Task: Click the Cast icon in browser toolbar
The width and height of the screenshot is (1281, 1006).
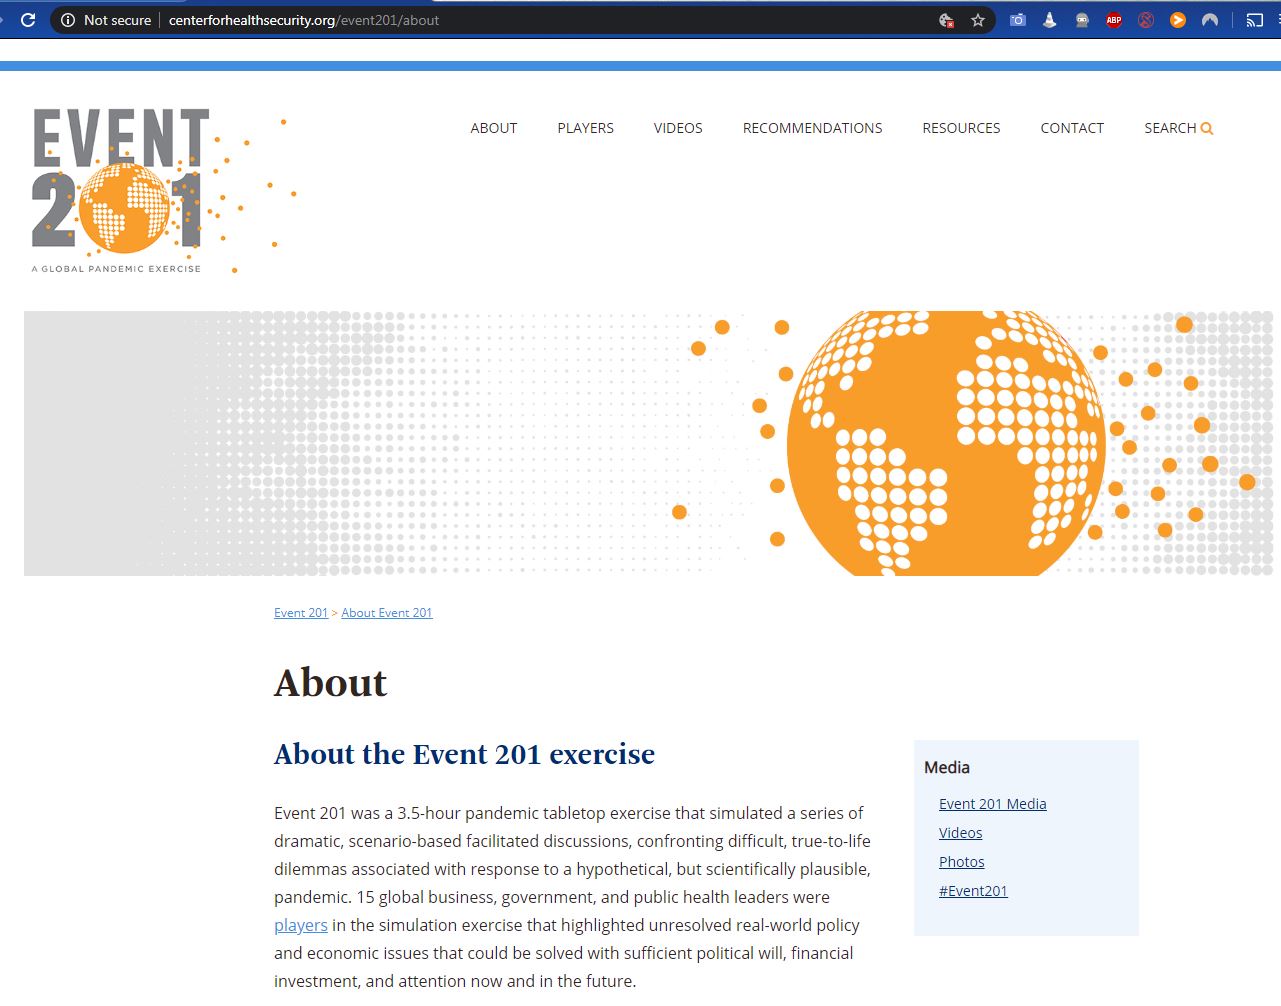Action: point(1254,20)
